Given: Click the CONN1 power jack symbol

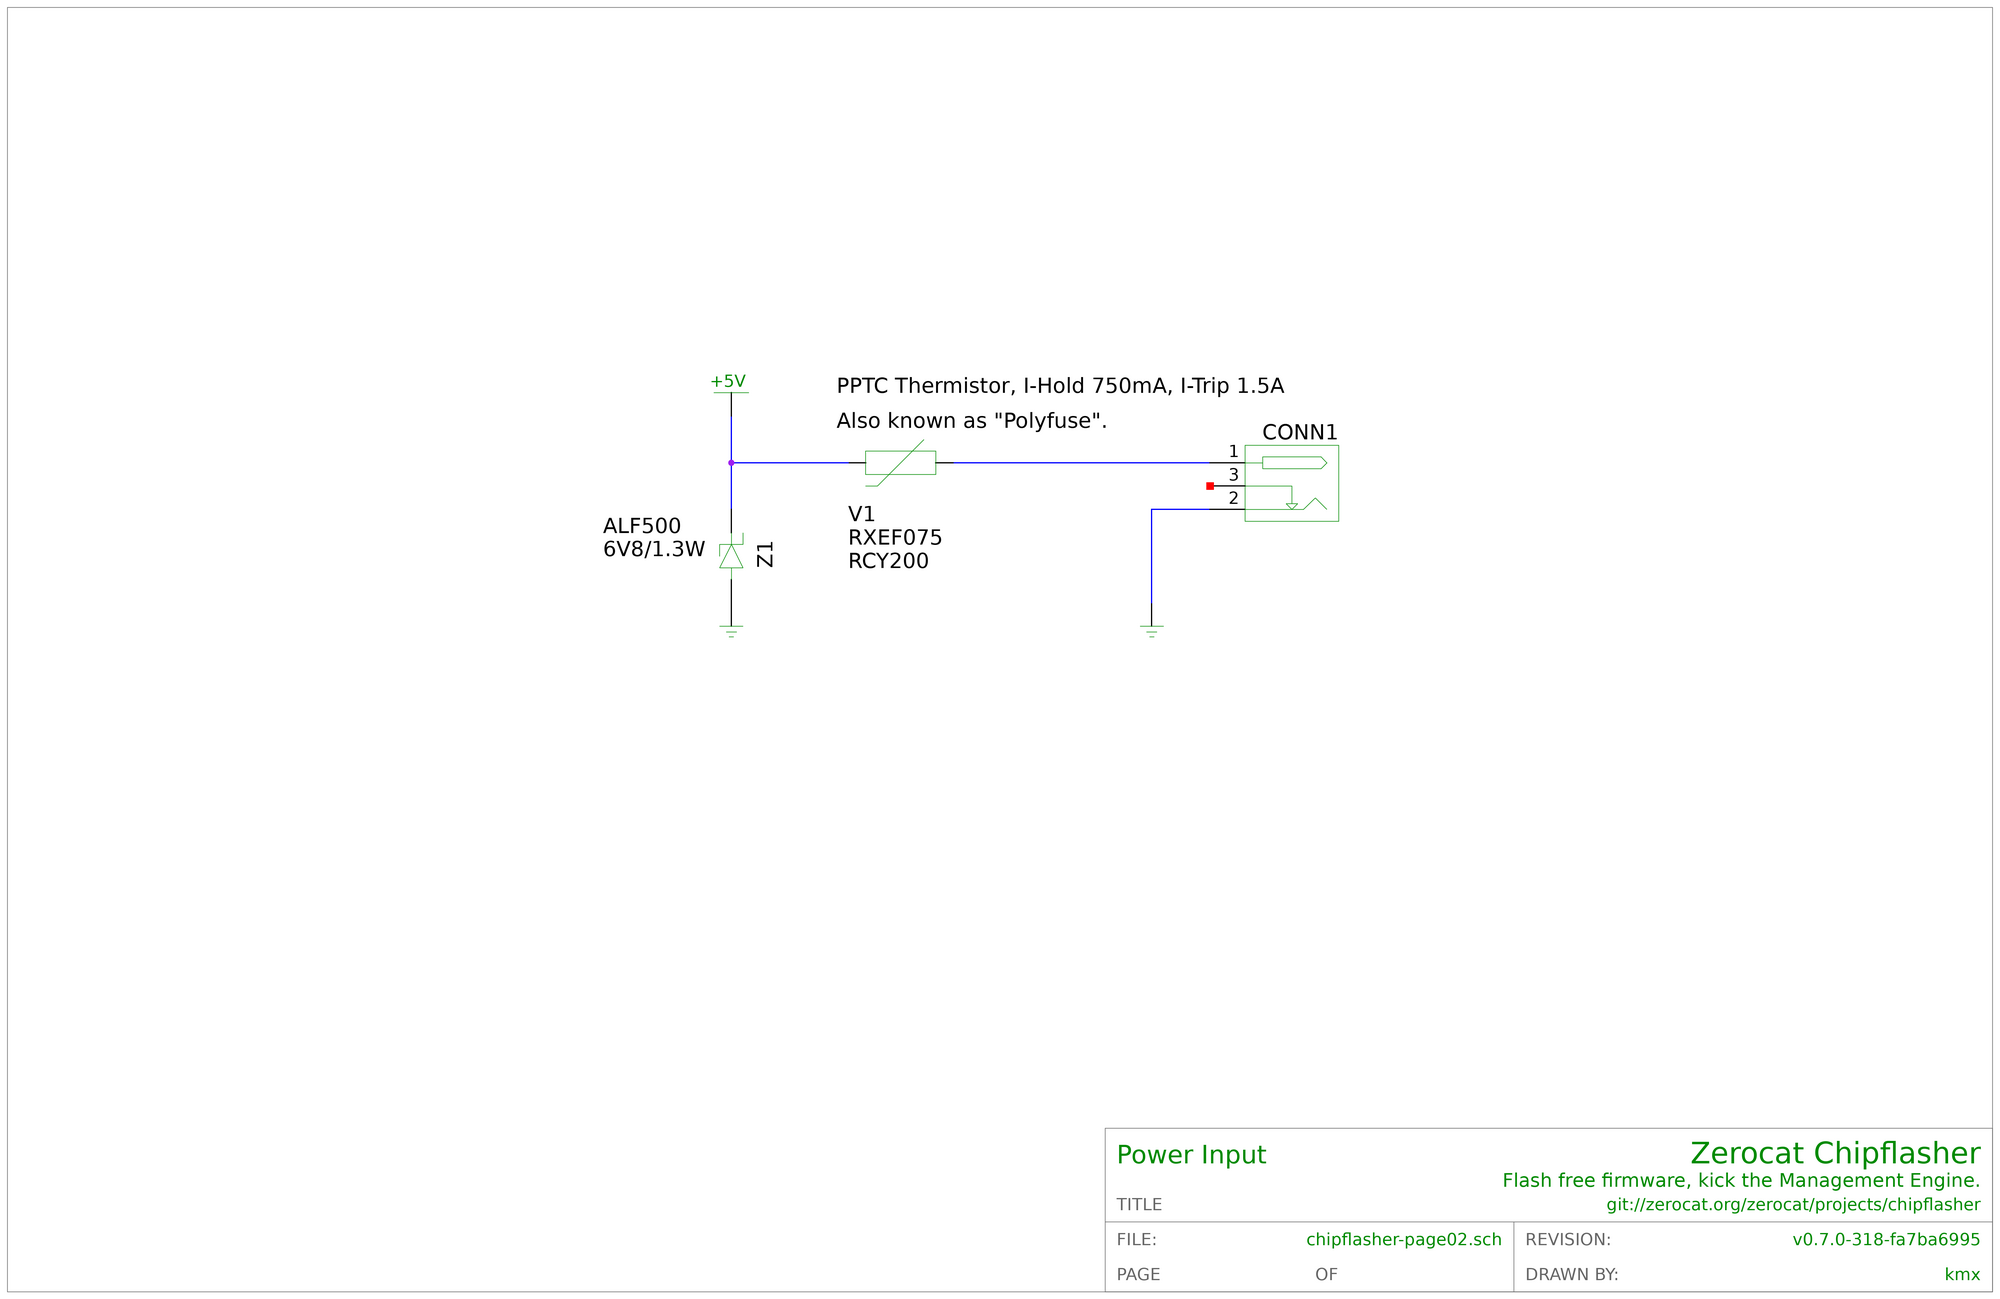Looking at the screenshot, I should tap(1291, 483).
